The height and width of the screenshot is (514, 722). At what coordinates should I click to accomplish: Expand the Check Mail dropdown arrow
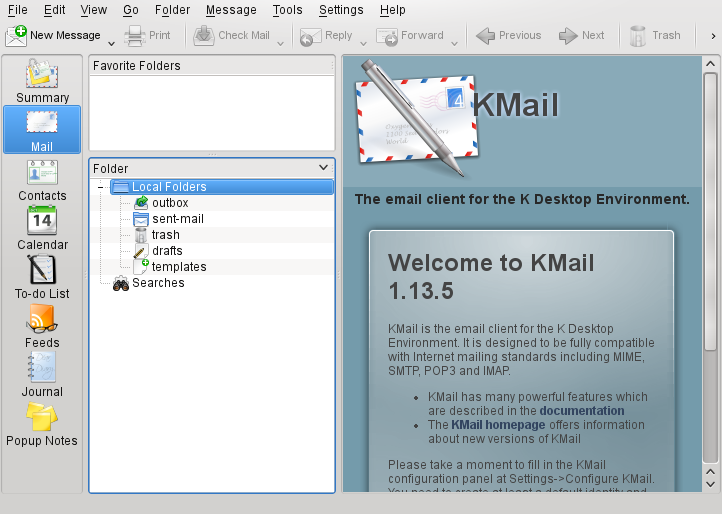click(x=280, y=43)
